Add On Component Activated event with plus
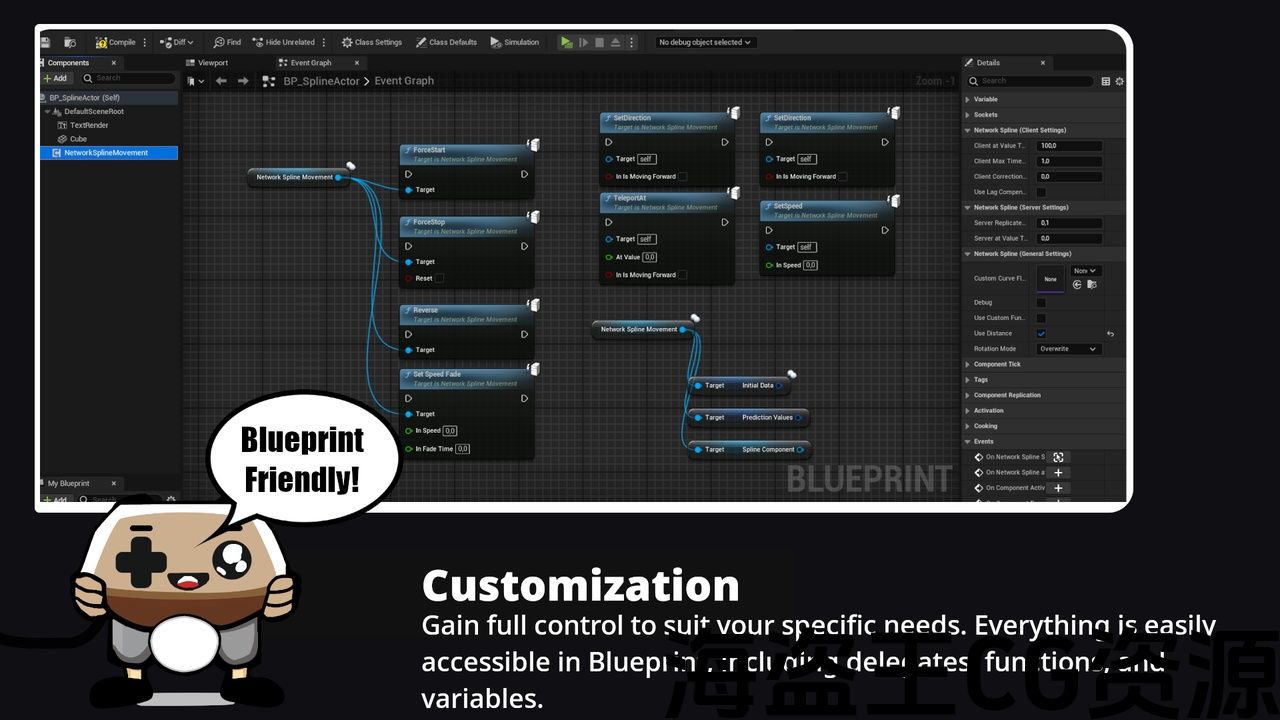The image size is (1280, 720). click(x=1058, y=488)
